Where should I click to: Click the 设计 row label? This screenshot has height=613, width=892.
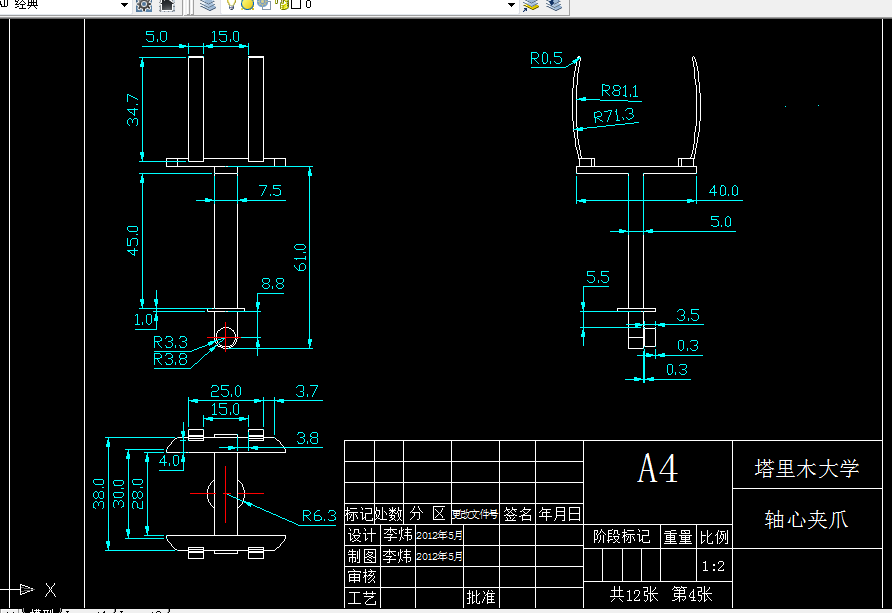pyautogui.click(x=362, y=535)
